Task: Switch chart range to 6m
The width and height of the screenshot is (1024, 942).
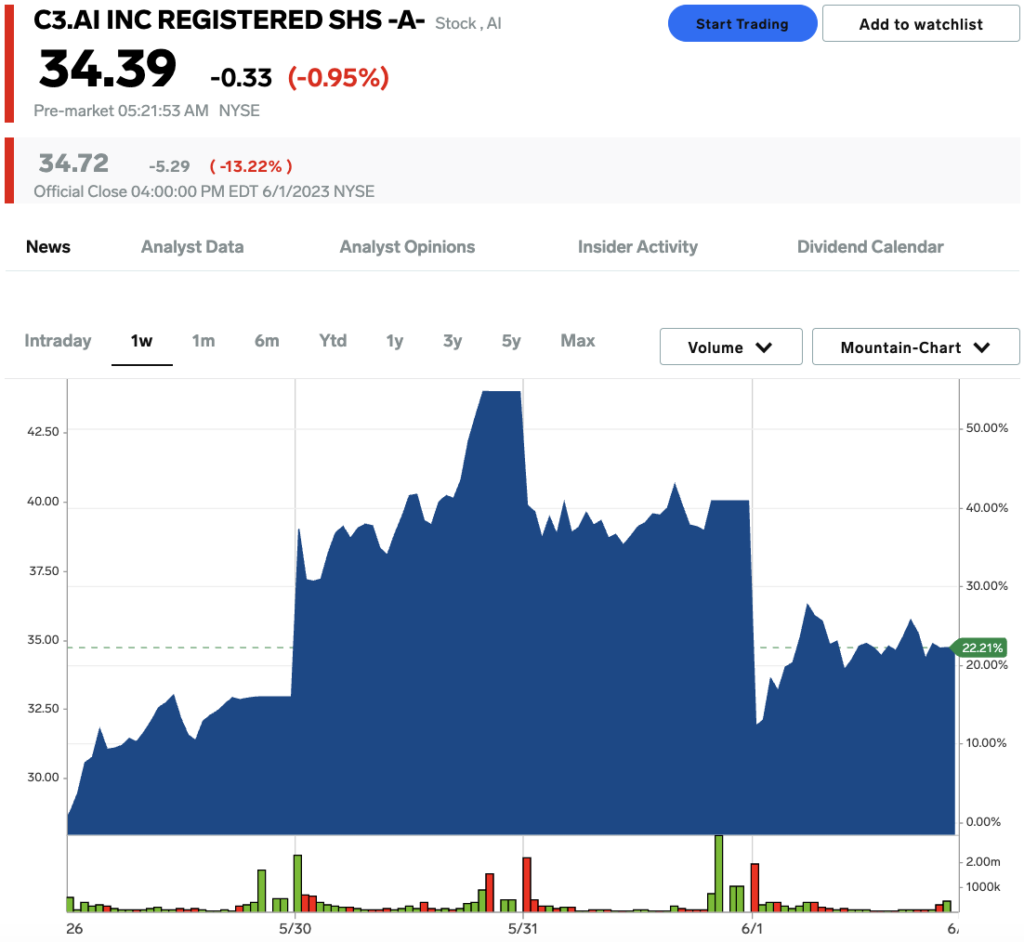Action: pos(266,340)
